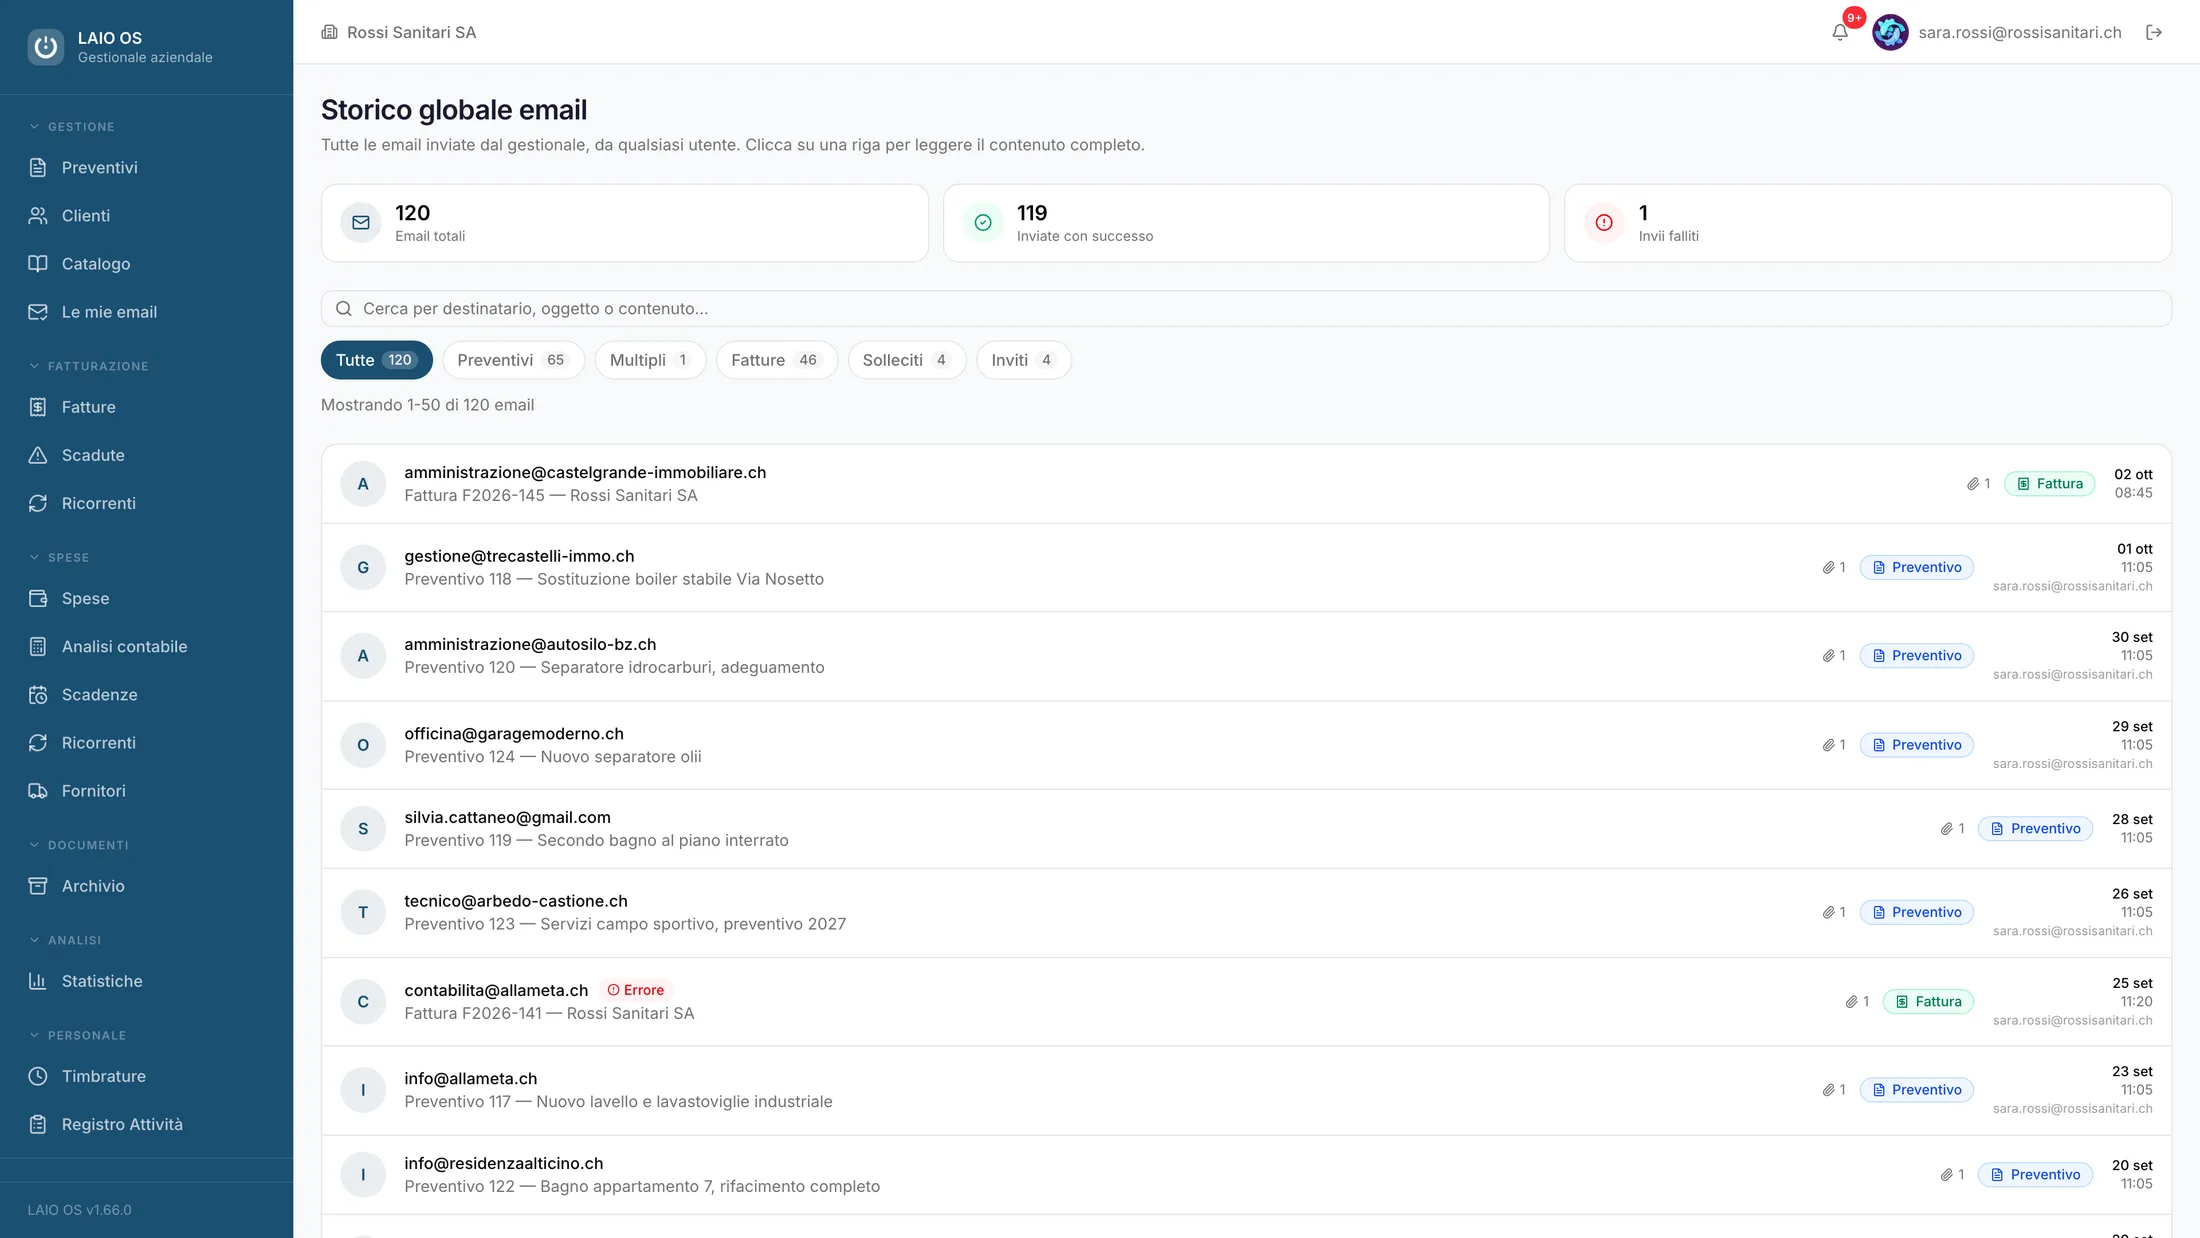Open Spese in the sidebar

(x=146, y=598)
